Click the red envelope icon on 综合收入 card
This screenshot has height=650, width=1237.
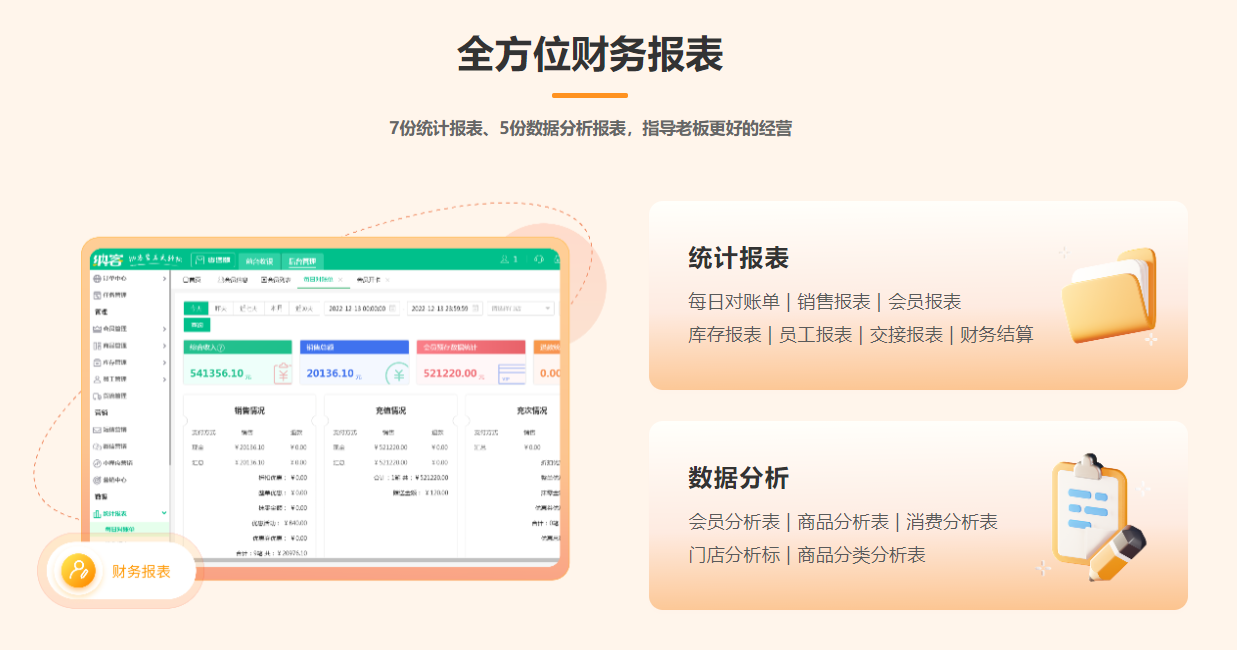pos(283,373)
